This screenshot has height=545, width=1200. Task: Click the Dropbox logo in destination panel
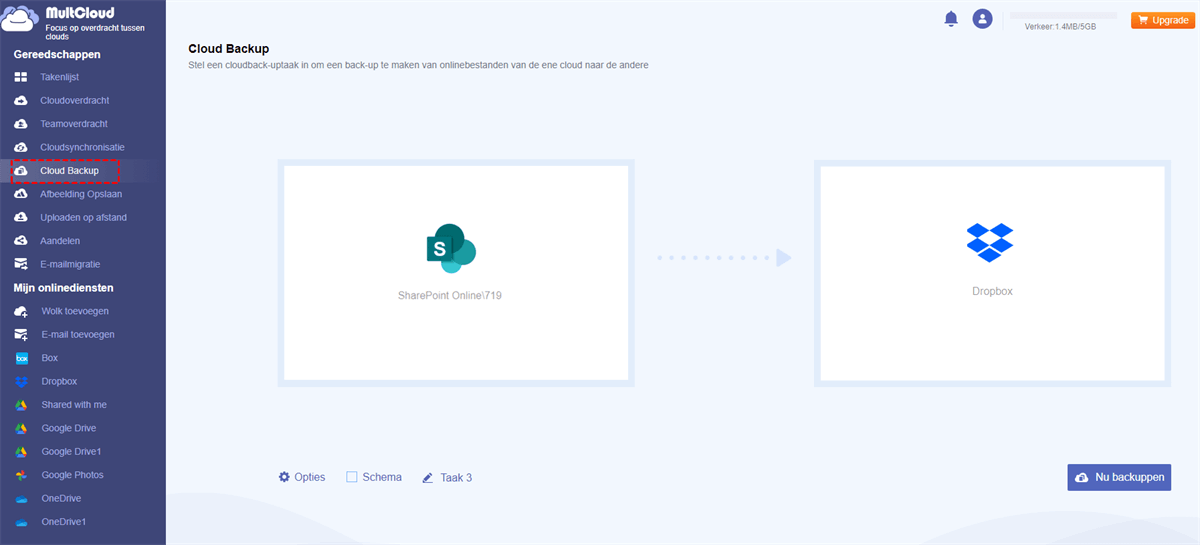tap(990, 242)
